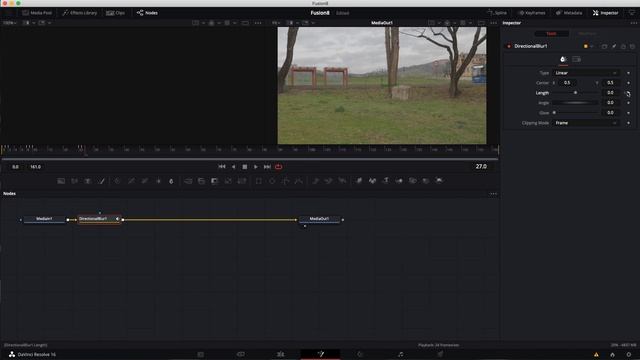This screenshot has width=640, height=360.
Task: Open the Keyframes panel
Action: 532,13
